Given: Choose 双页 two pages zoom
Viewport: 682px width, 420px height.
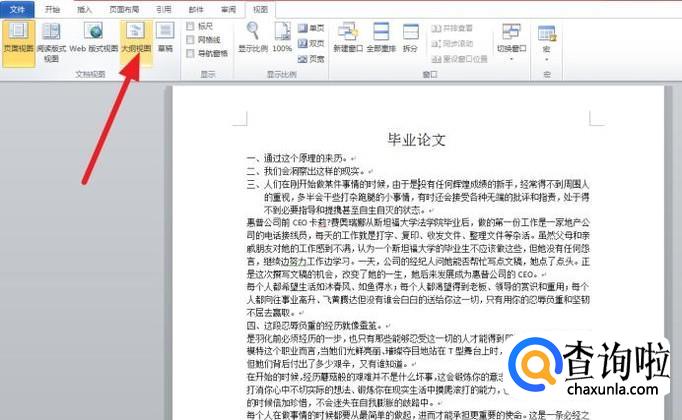Looking at the screenshot, I should pyautogui.click(x=311, y=43).
